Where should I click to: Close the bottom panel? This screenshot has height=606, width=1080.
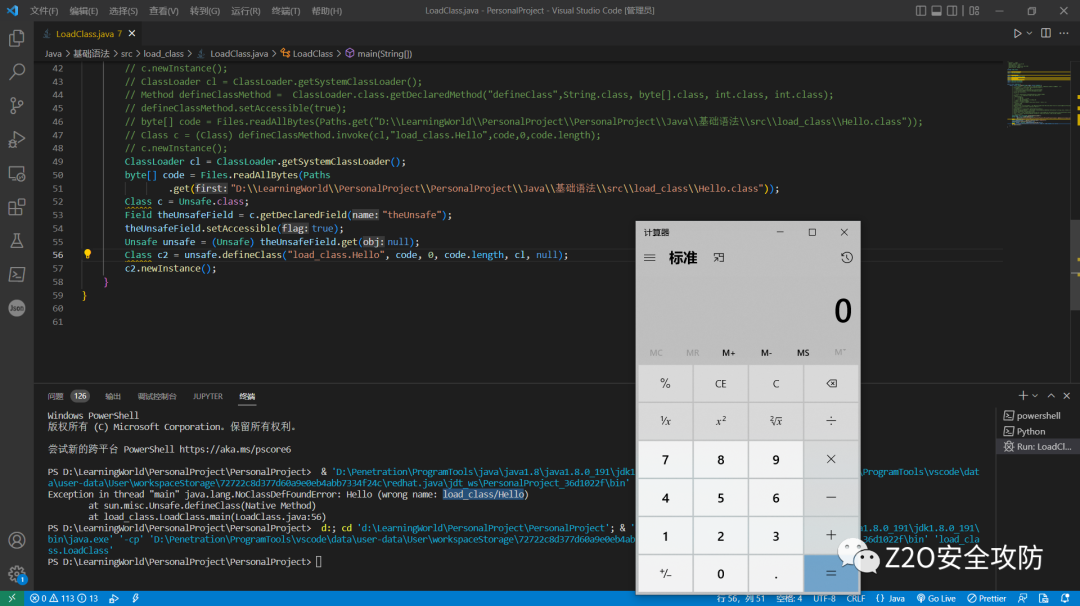(1067, 395)
